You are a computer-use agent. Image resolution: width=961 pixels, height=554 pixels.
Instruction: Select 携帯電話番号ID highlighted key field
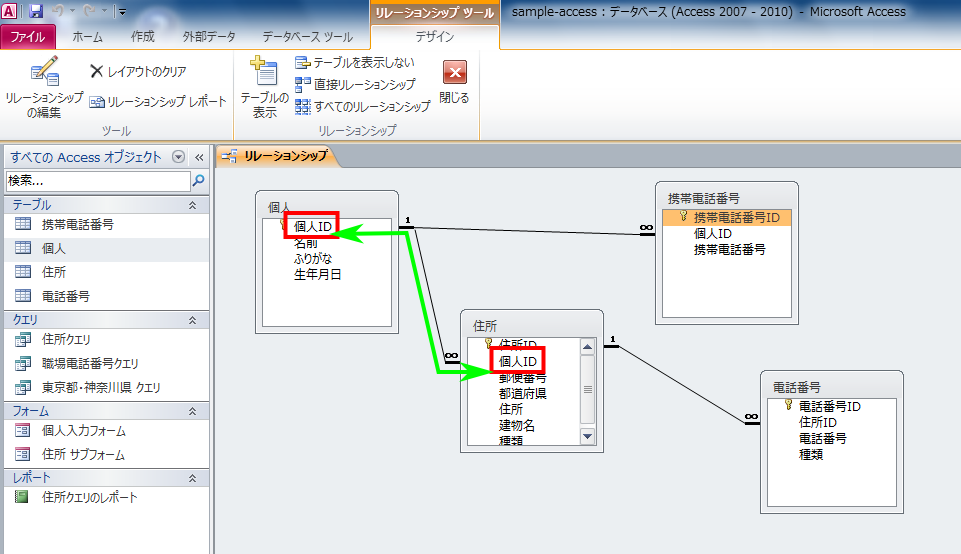[727, 218]
